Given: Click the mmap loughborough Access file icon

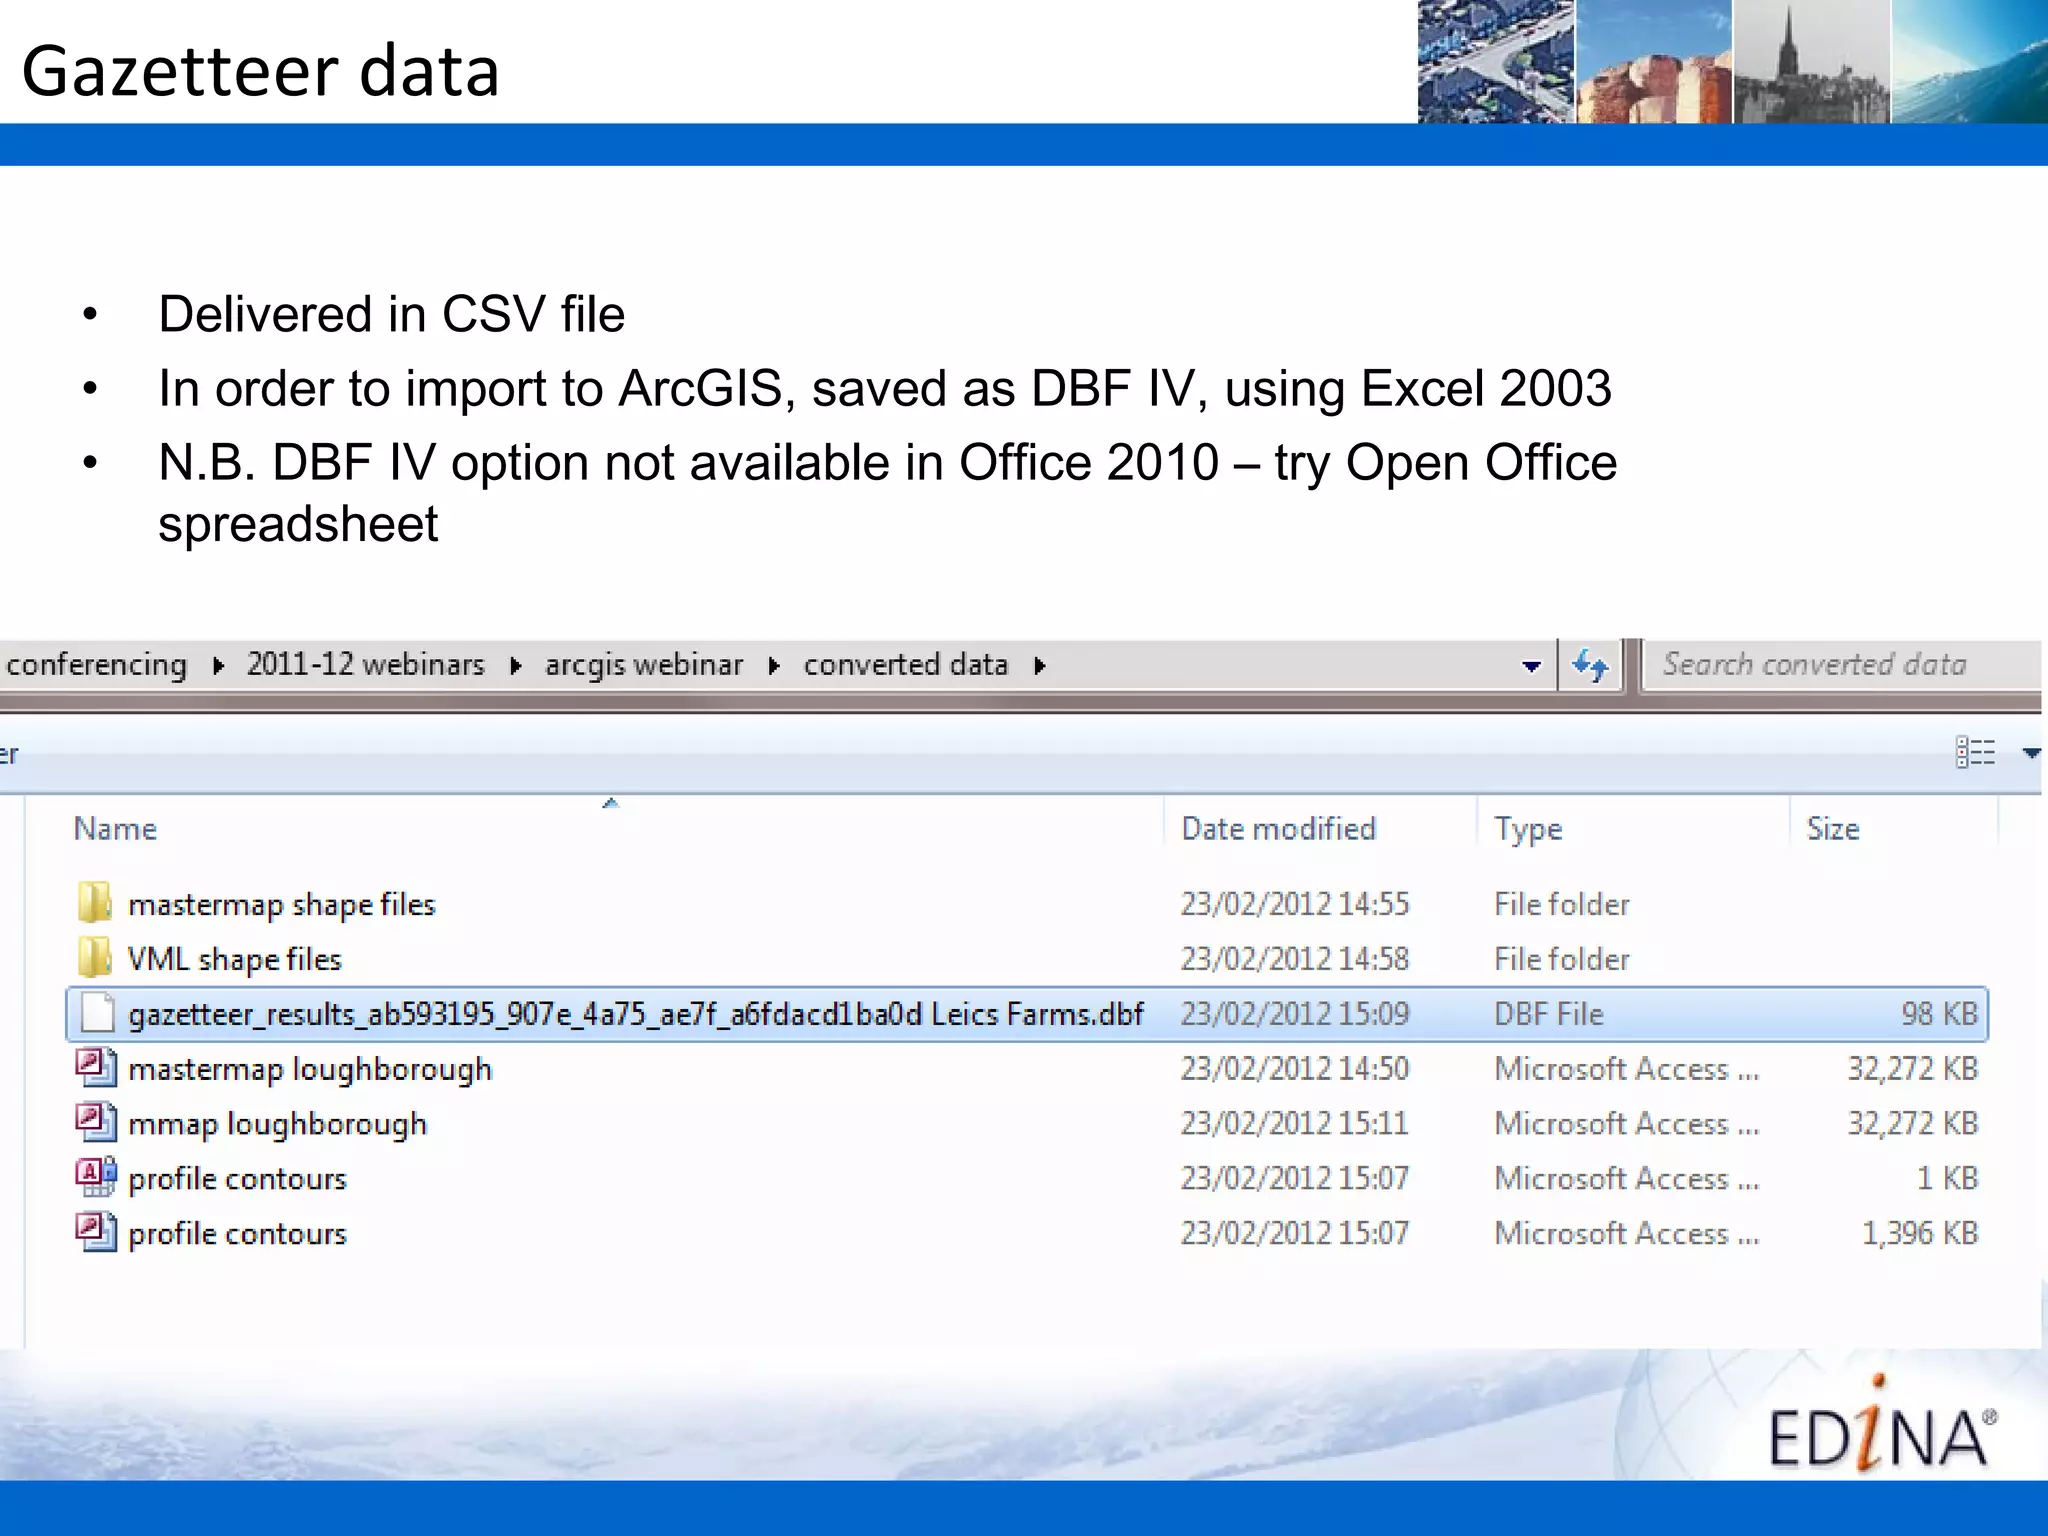Looking at the screenshot, I should coord(96,1123).
